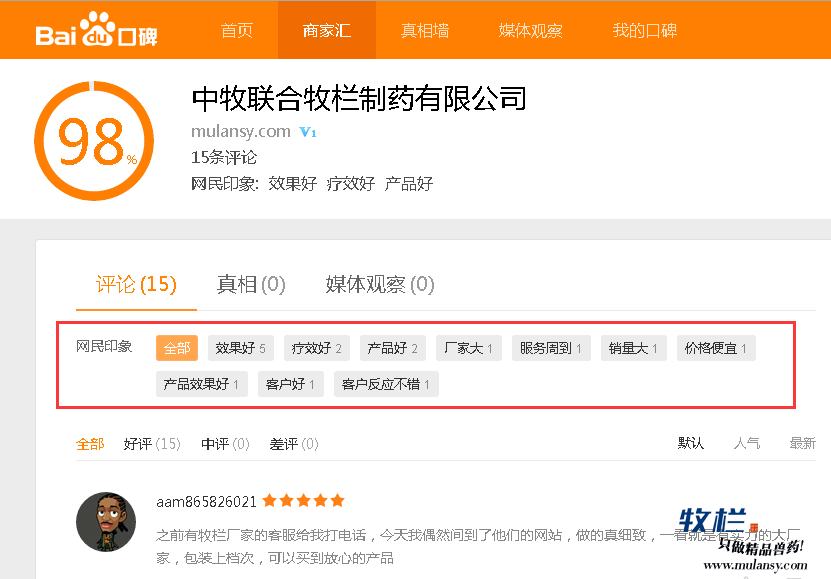Open the username aam865826021

coord(207,502)
